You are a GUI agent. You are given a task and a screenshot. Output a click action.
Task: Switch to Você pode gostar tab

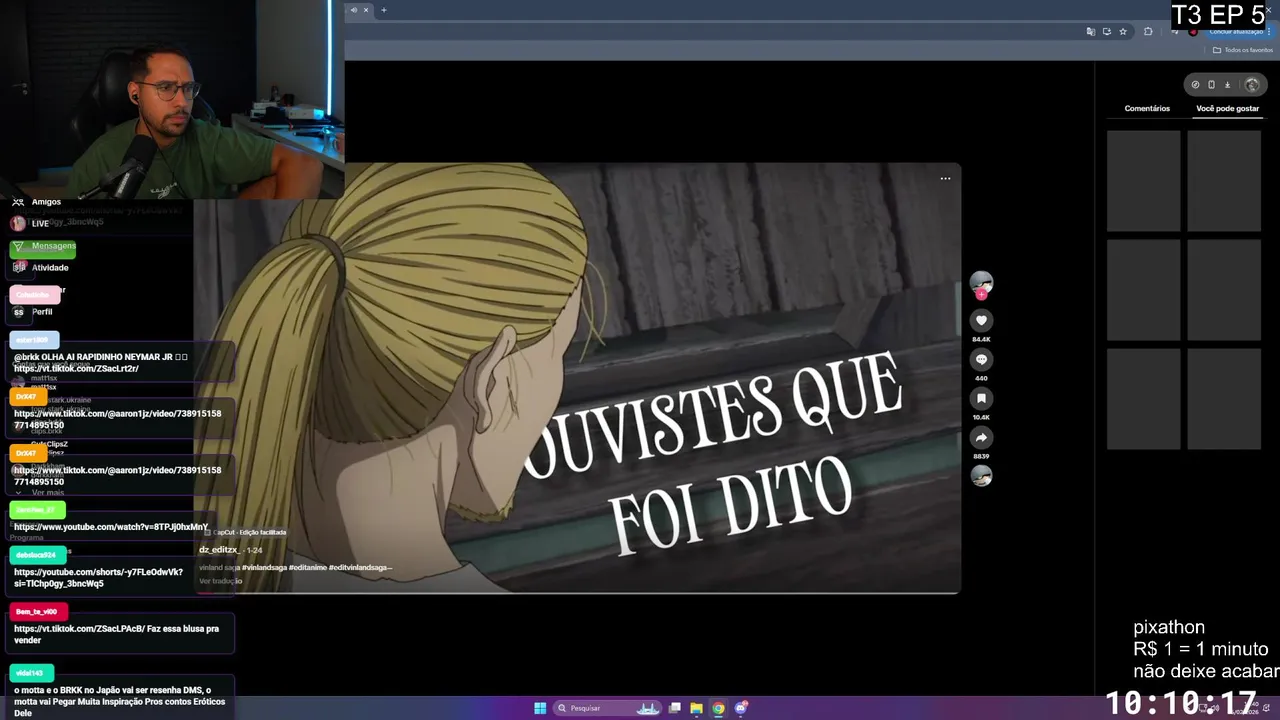pos(1227,108)
